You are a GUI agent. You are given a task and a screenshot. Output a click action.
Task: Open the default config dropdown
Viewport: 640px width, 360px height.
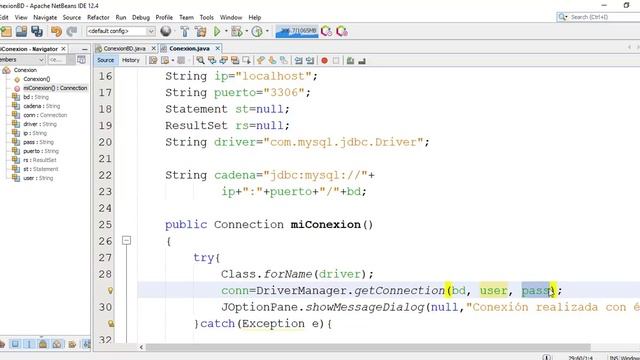[x=120, y=31]
